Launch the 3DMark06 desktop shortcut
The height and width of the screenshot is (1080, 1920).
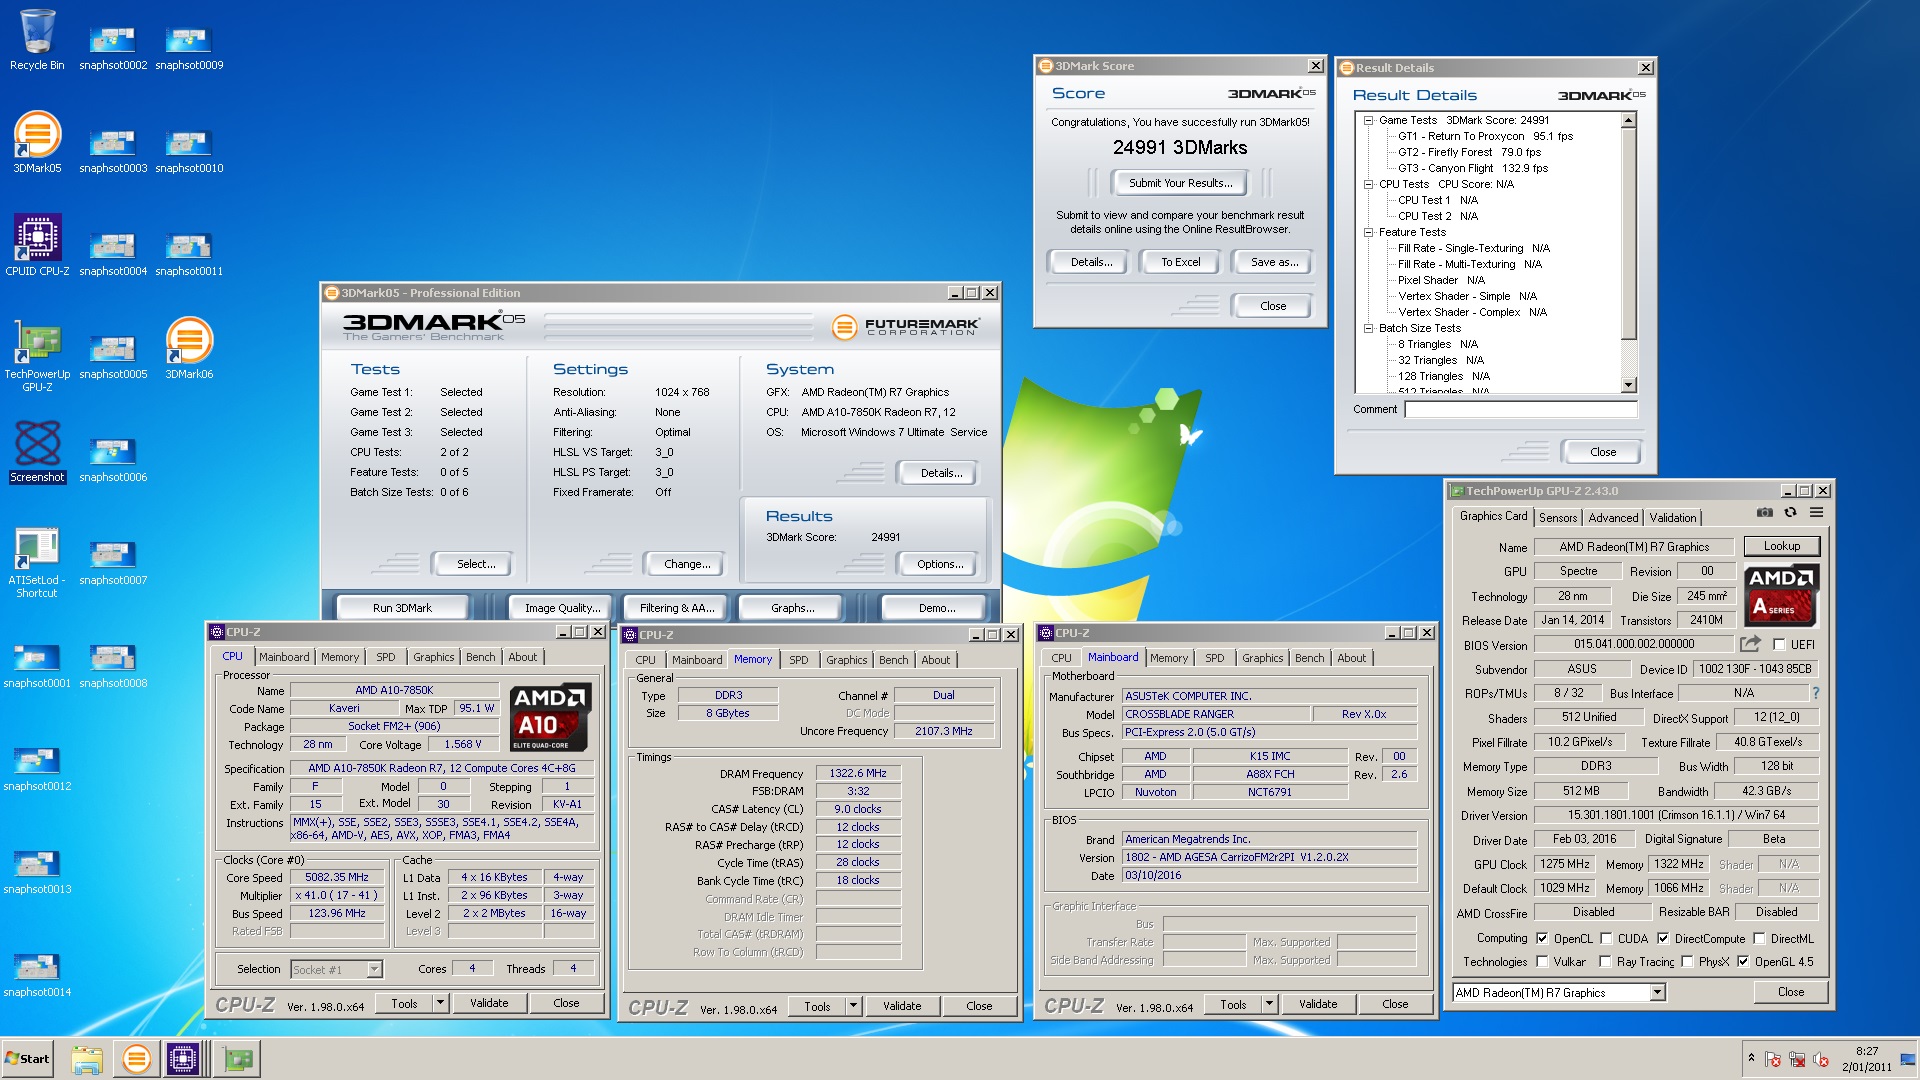(189, 348)
